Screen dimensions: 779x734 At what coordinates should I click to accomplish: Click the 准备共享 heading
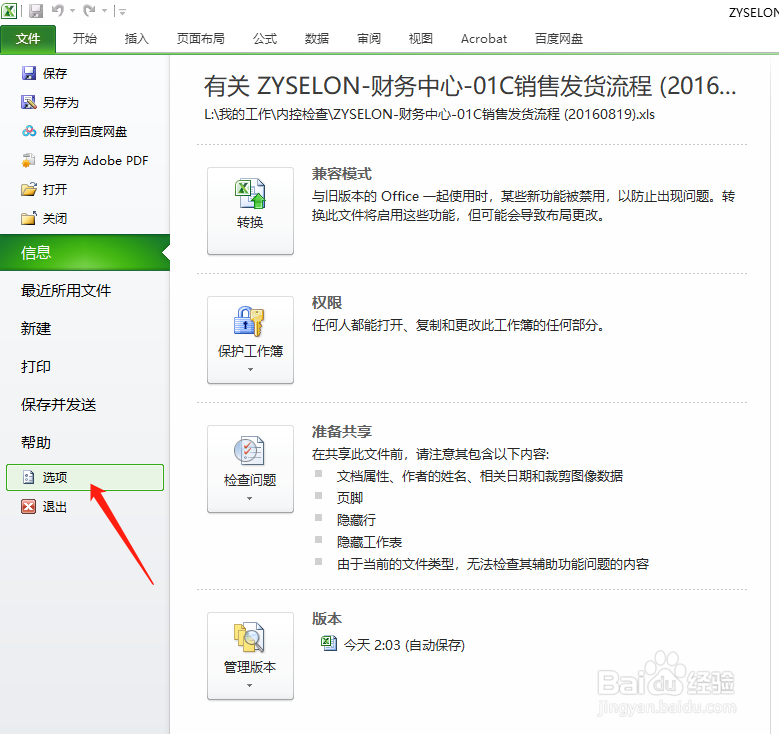342,431
